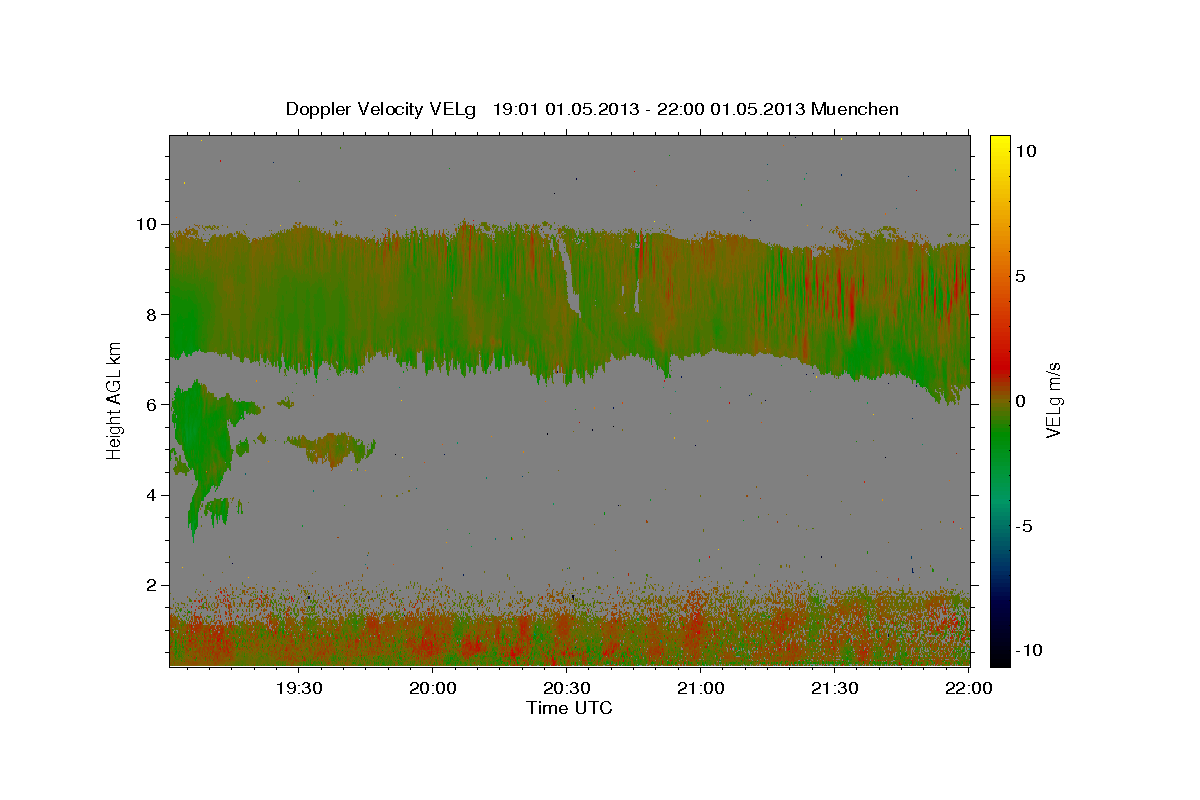Click the plot title "Doppler Velocity VELg"
The height and width of the screenshot is (800, 1200).
(x=383, y=109)
